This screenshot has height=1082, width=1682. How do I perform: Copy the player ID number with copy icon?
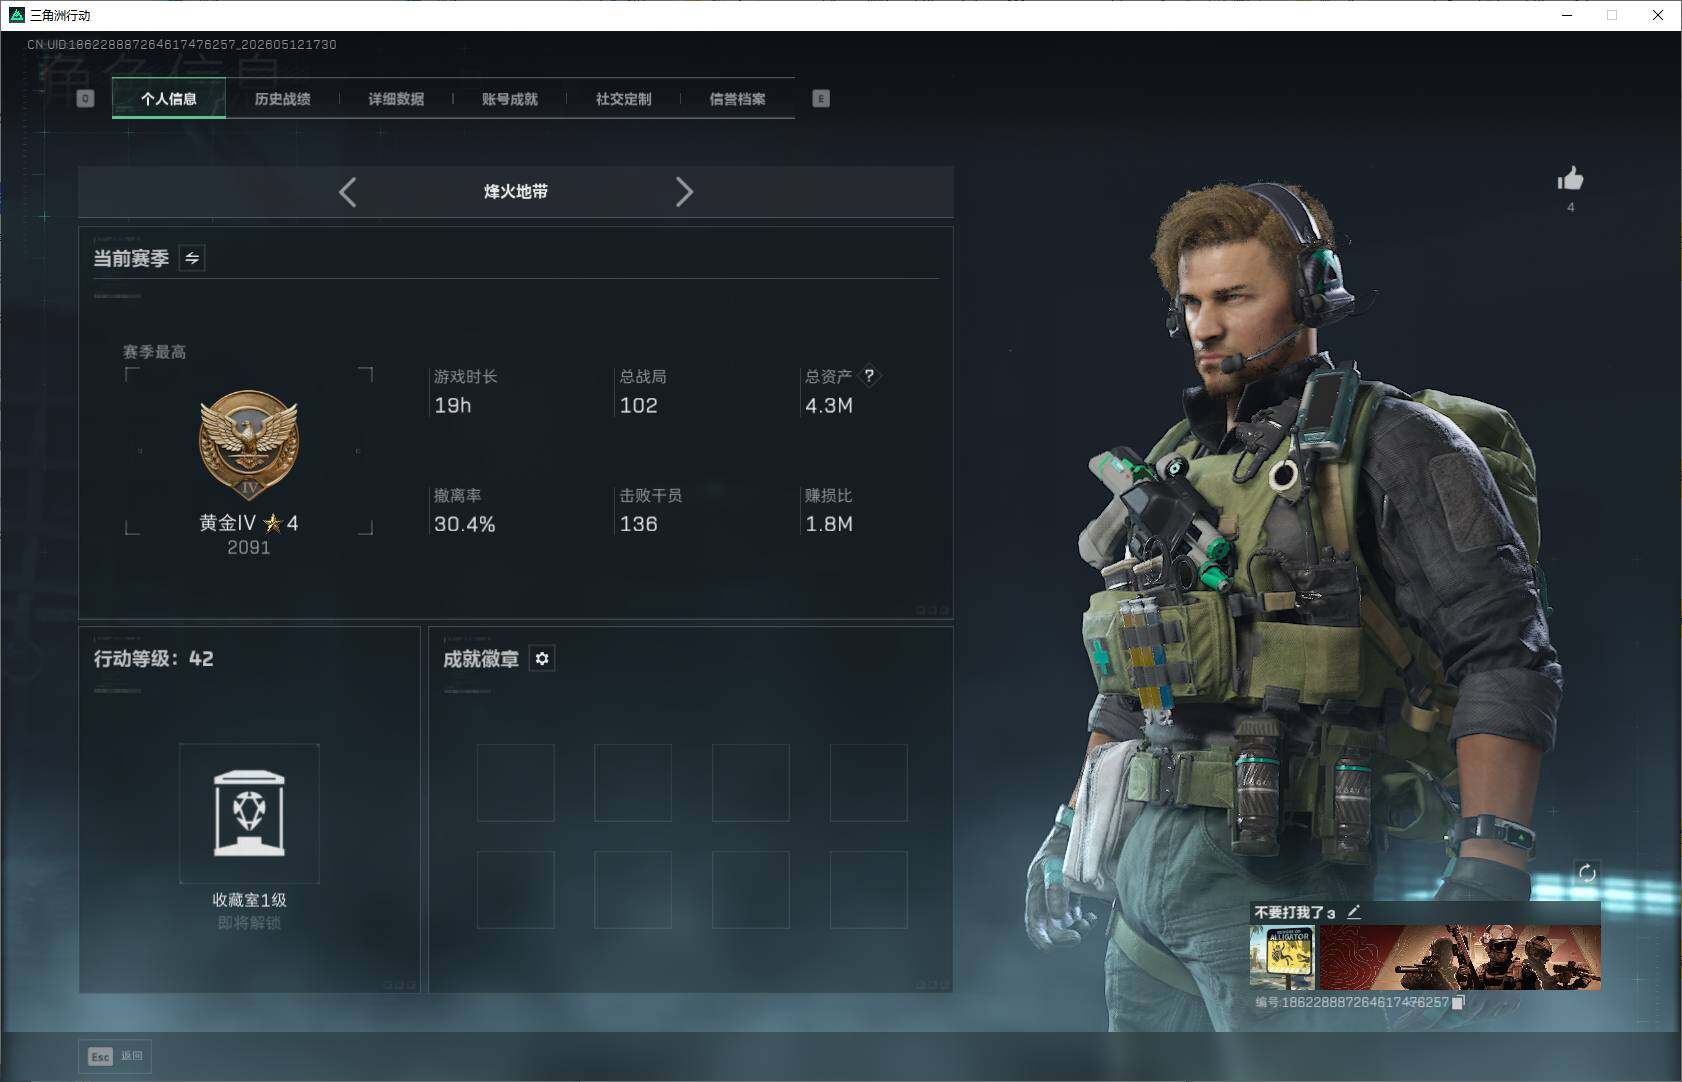click(1458, 1002)
